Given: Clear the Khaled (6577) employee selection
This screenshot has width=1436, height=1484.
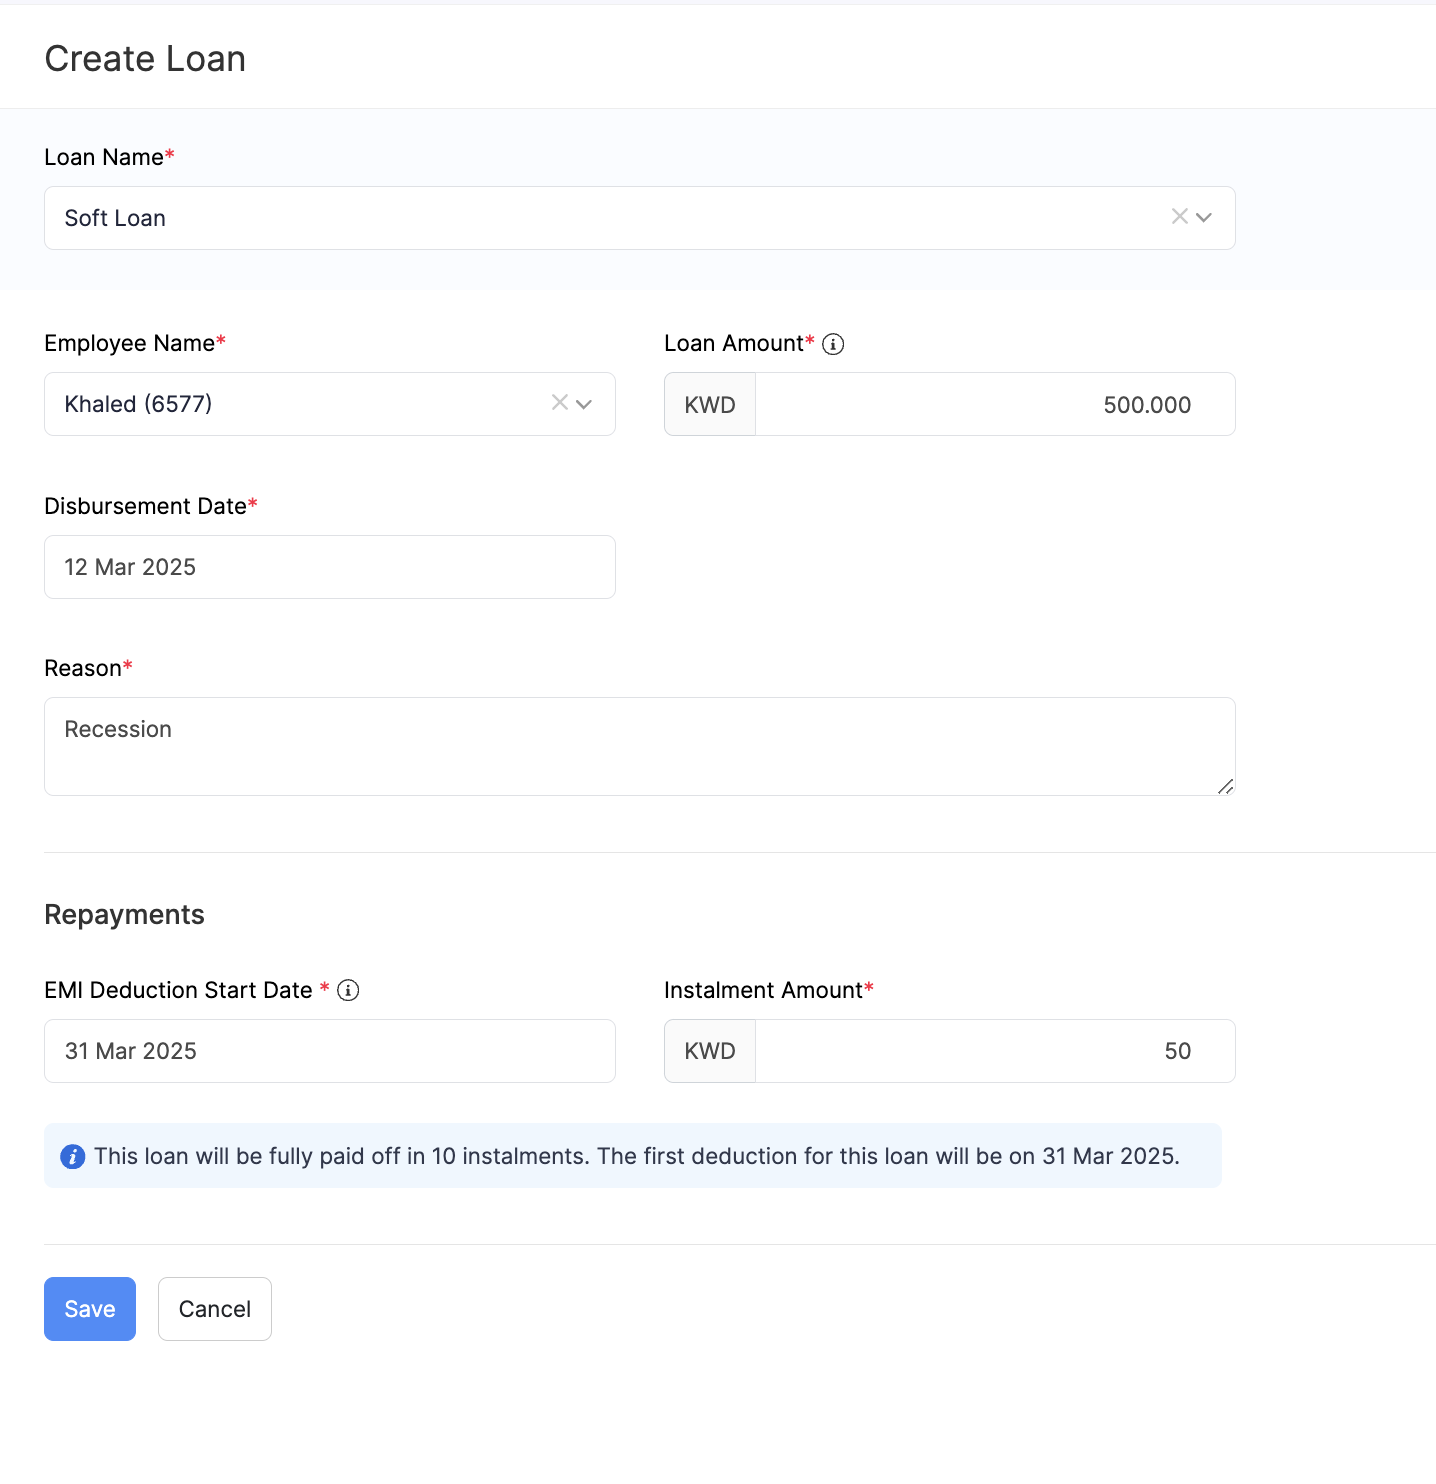Looking at the screenshot, I should tap(559, 403).
